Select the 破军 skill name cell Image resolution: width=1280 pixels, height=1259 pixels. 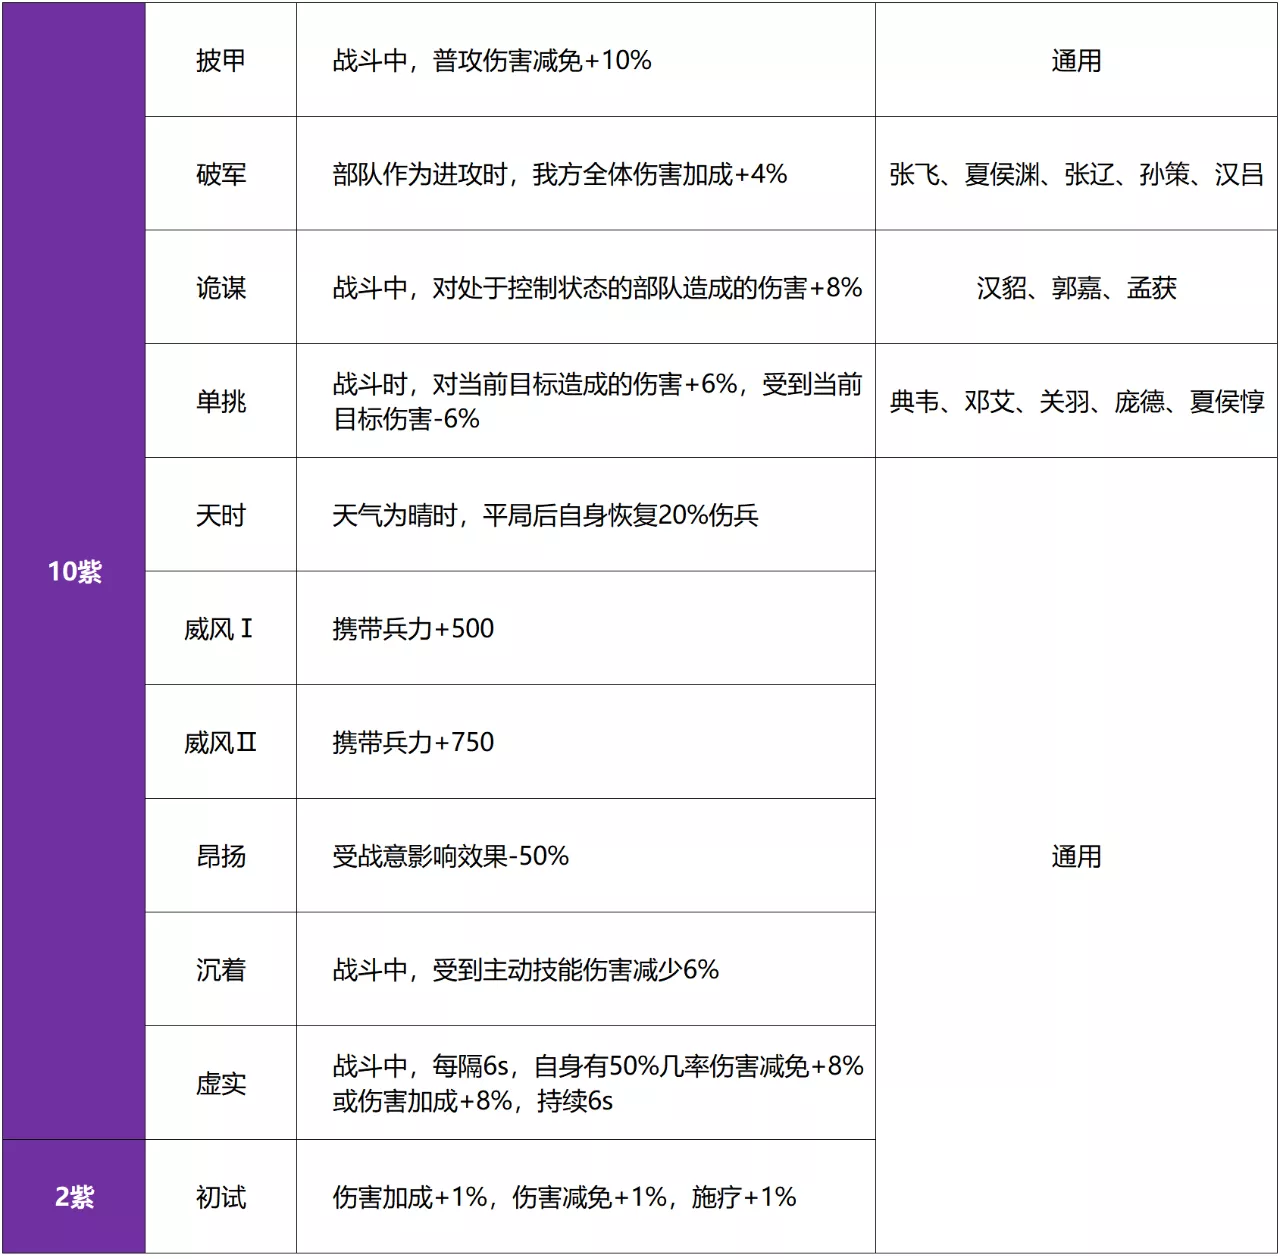(220, 175)
